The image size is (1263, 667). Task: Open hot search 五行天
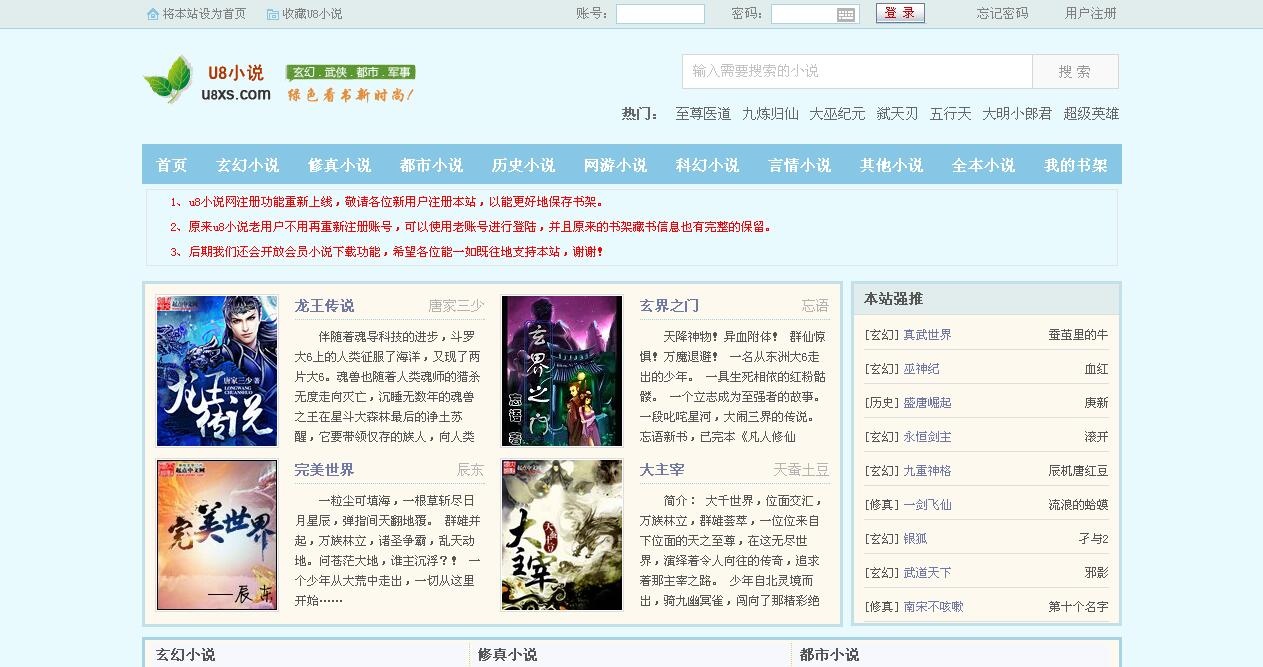click(x=950, y=114)
